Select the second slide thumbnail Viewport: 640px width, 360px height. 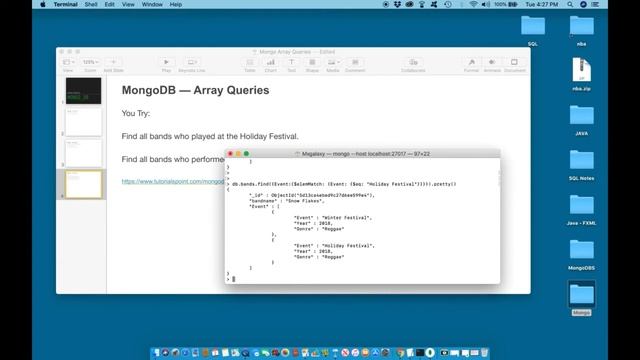(83, 122)
